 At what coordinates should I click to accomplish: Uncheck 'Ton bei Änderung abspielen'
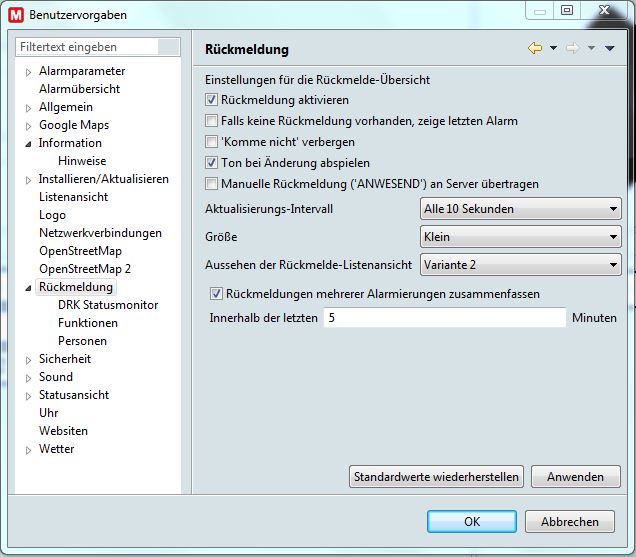pos(211,163)
